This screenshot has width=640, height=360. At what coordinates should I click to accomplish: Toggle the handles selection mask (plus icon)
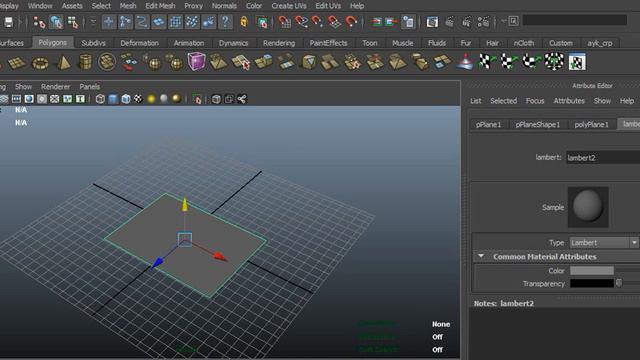109,22
